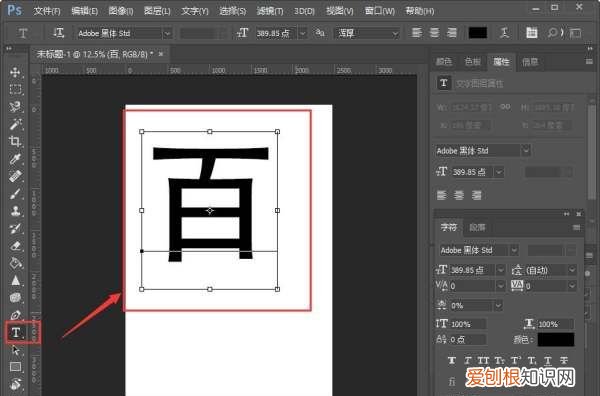Viewport: 600px width, 396px height.
Task: Open the Create Warped Text dialog
Action: point(504,33)
